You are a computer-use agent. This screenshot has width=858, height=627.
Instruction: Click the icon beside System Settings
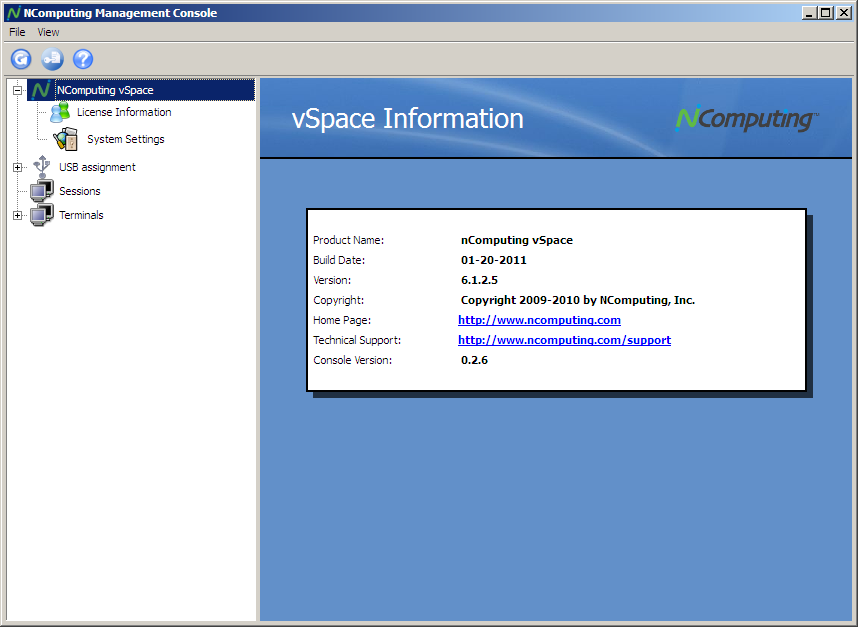pyautogui.click(x=66, y=139)
